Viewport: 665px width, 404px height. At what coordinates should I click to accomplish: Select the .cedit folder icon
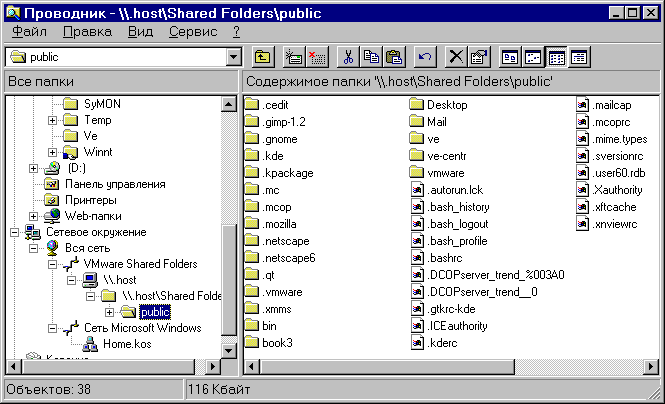click(x=252, y=104)
